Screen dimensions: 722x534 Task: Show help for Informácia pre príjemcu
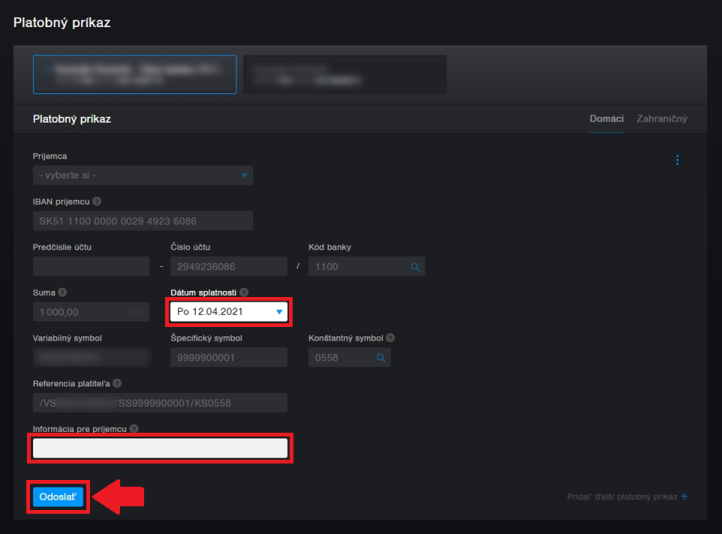[x=134, y=429]
